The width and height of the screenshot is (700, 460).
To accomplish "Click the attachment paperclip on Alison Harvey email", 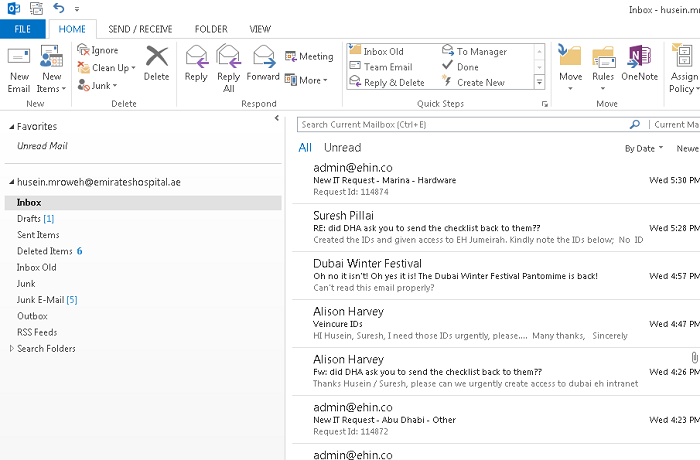I will coord(694,357).
